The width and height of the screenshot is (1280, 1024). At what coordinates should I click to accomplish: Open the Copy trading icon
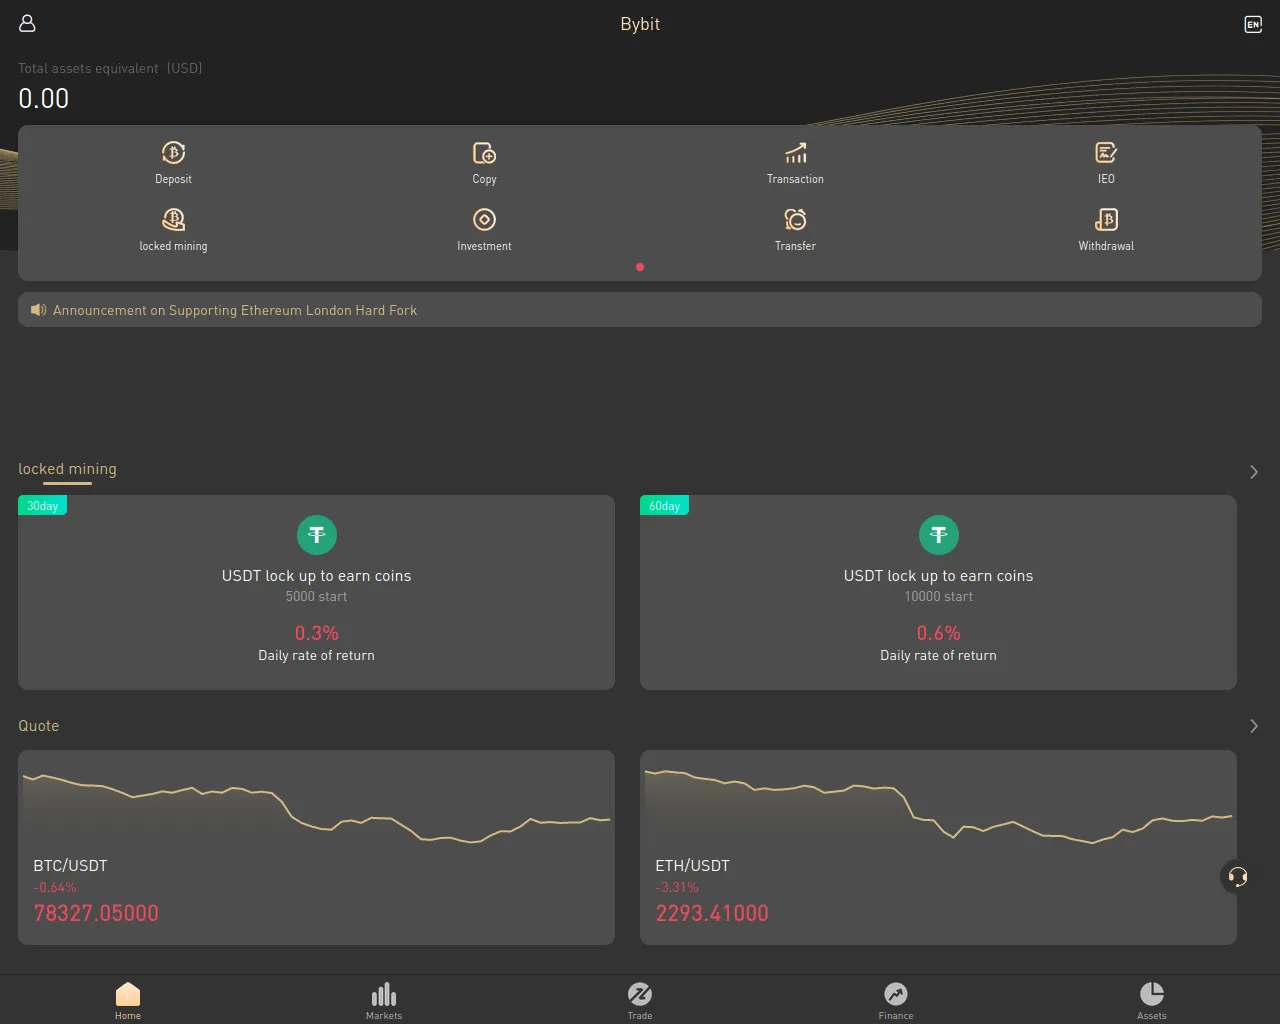(484, 154)
